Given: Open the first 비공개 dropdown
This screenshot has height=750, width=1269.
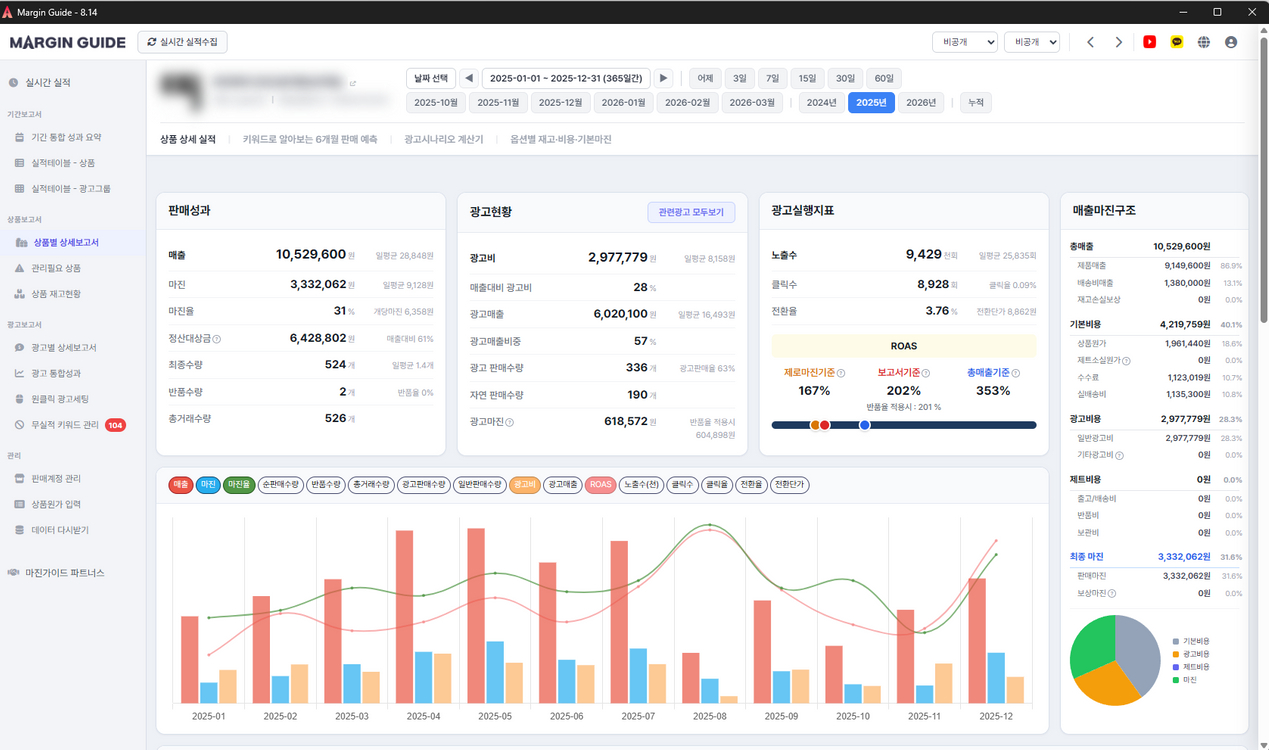Looking at the screenshot, I should (x=964, y=42).
